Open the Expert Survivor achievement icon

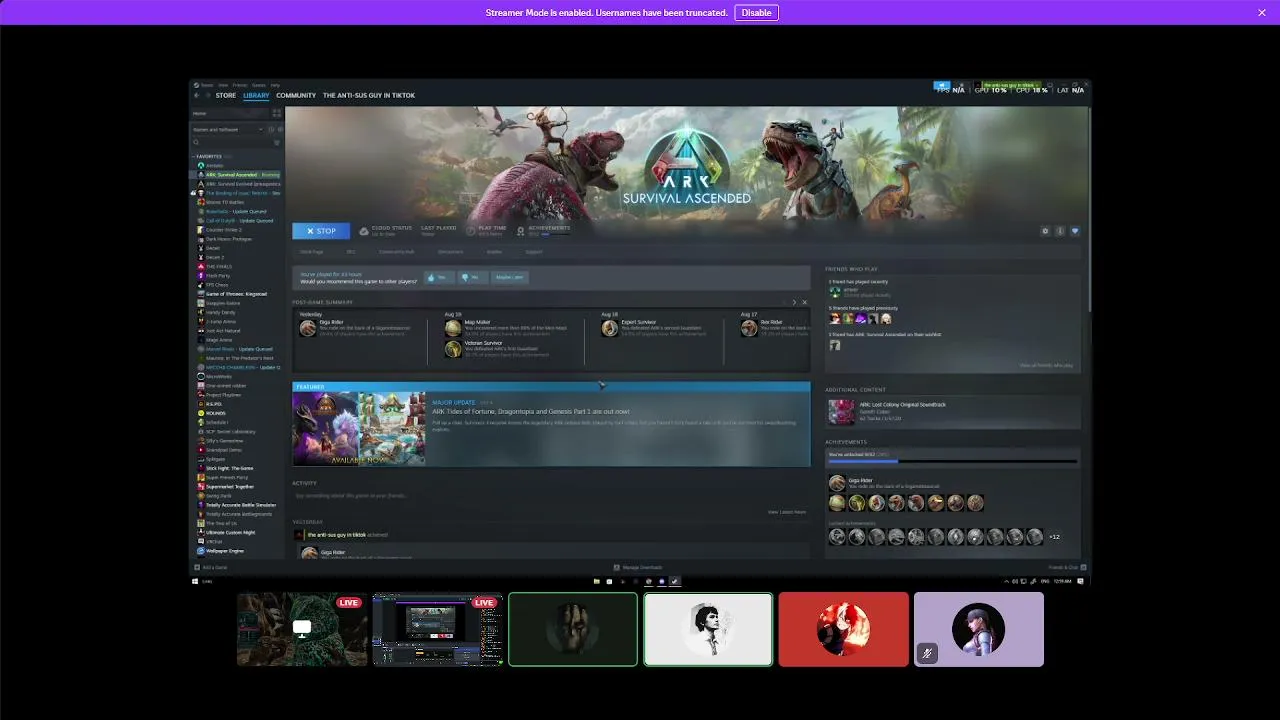(x=609, y=328)
